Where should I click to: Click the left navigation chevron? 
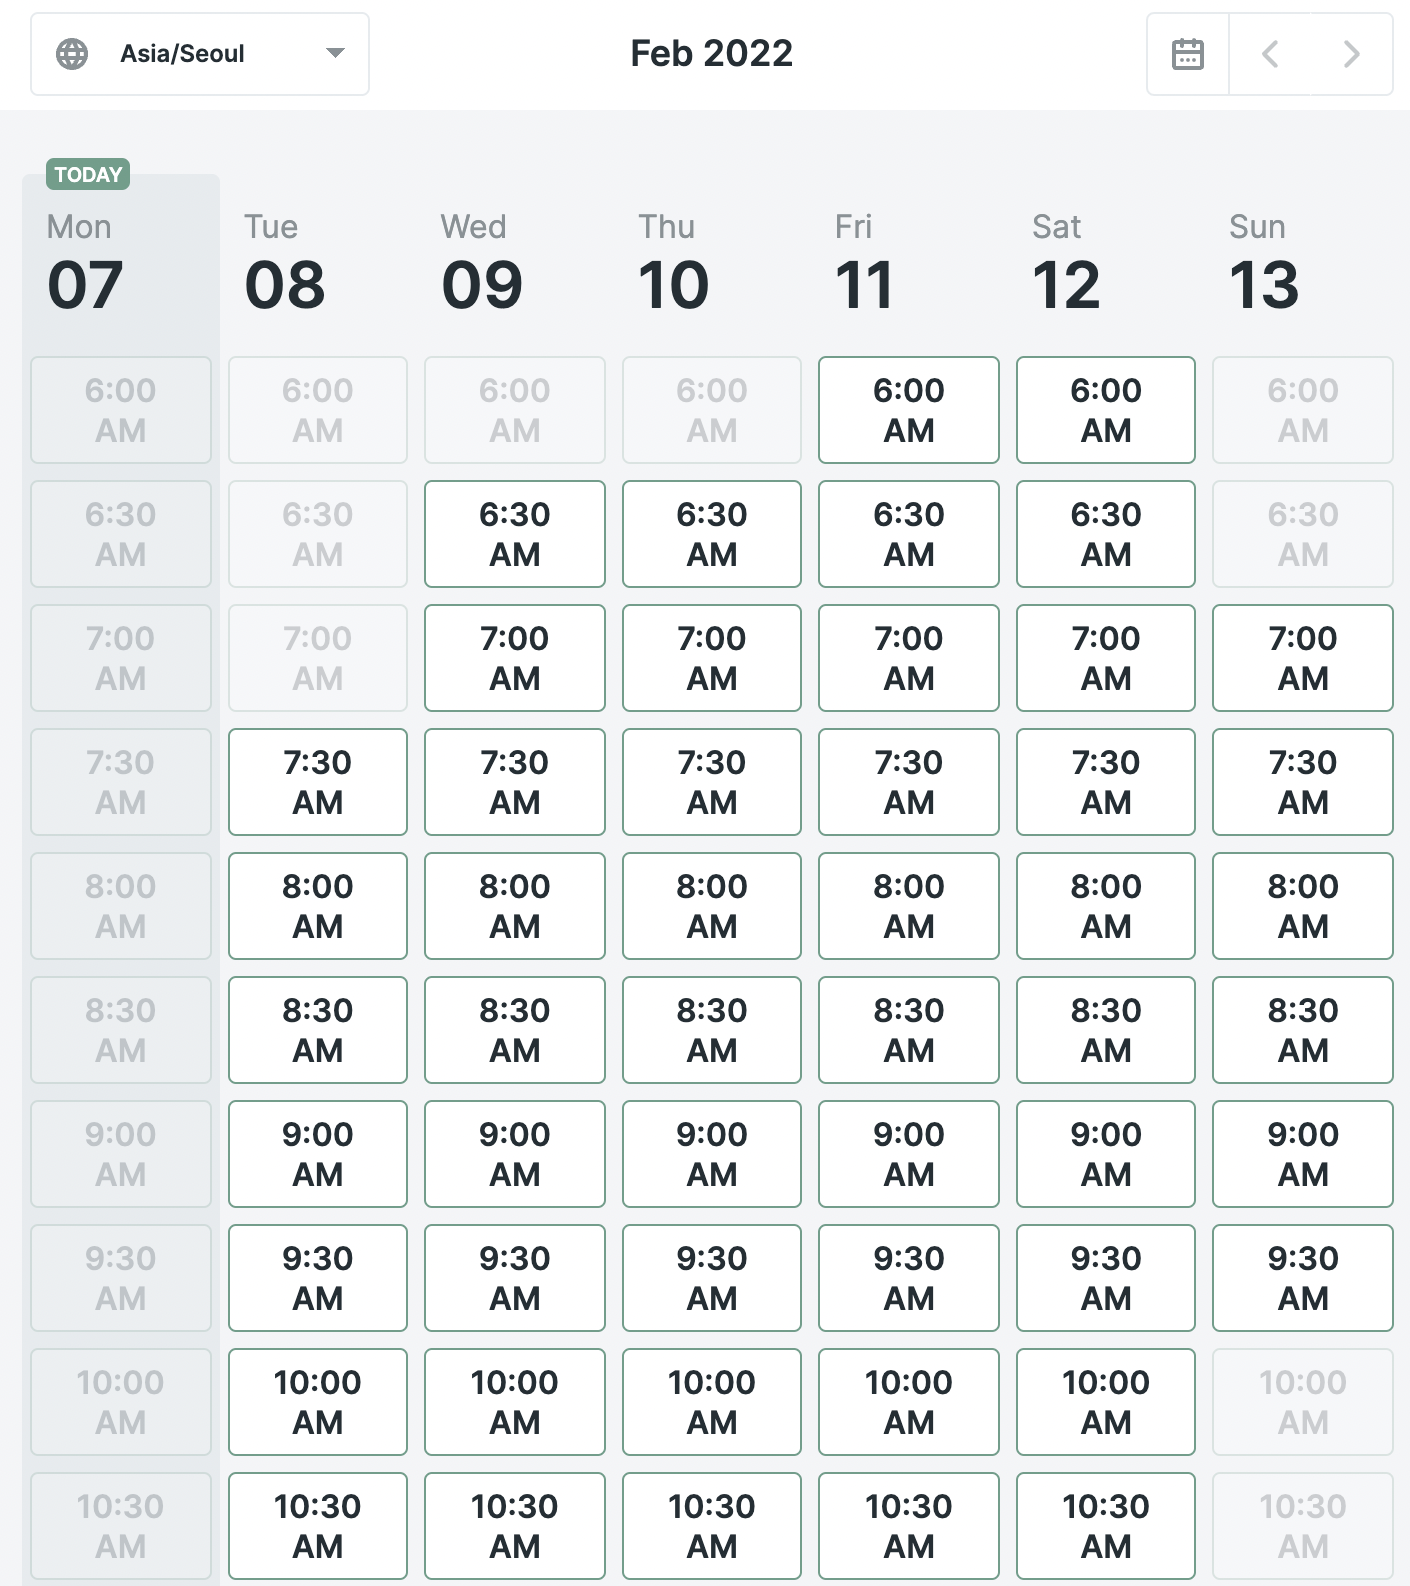(1269, 54)
